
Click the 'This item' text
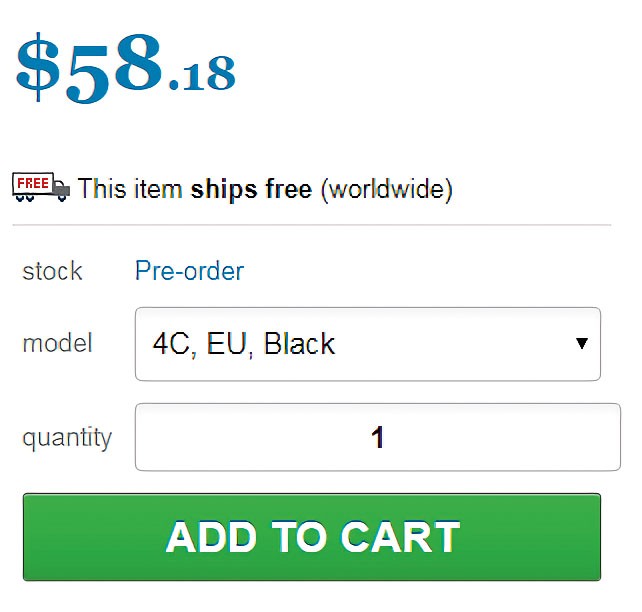130,188
